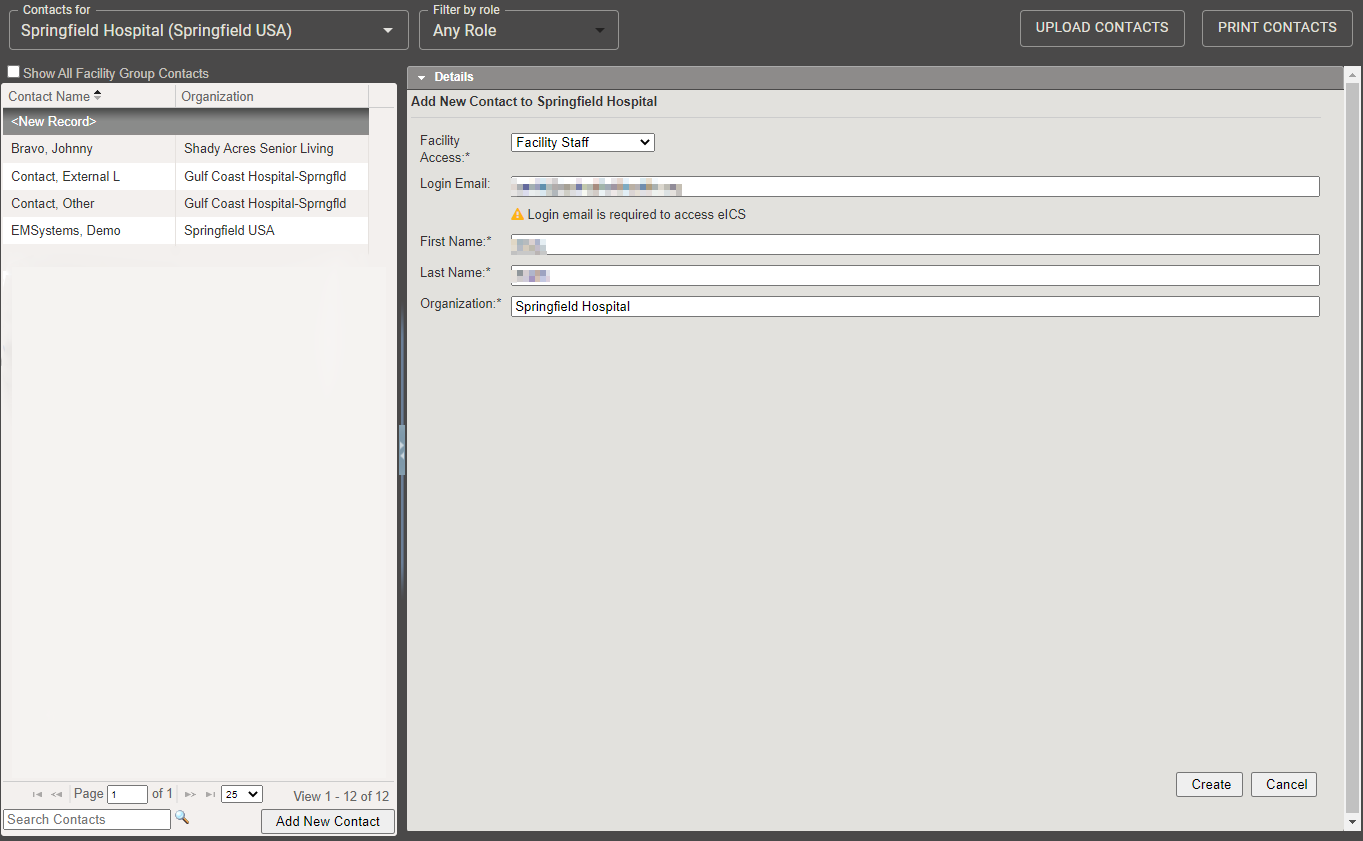This screenshot has height=841, width=1363.
Task: Click the search magnifier icon
Action: [181, 817]
